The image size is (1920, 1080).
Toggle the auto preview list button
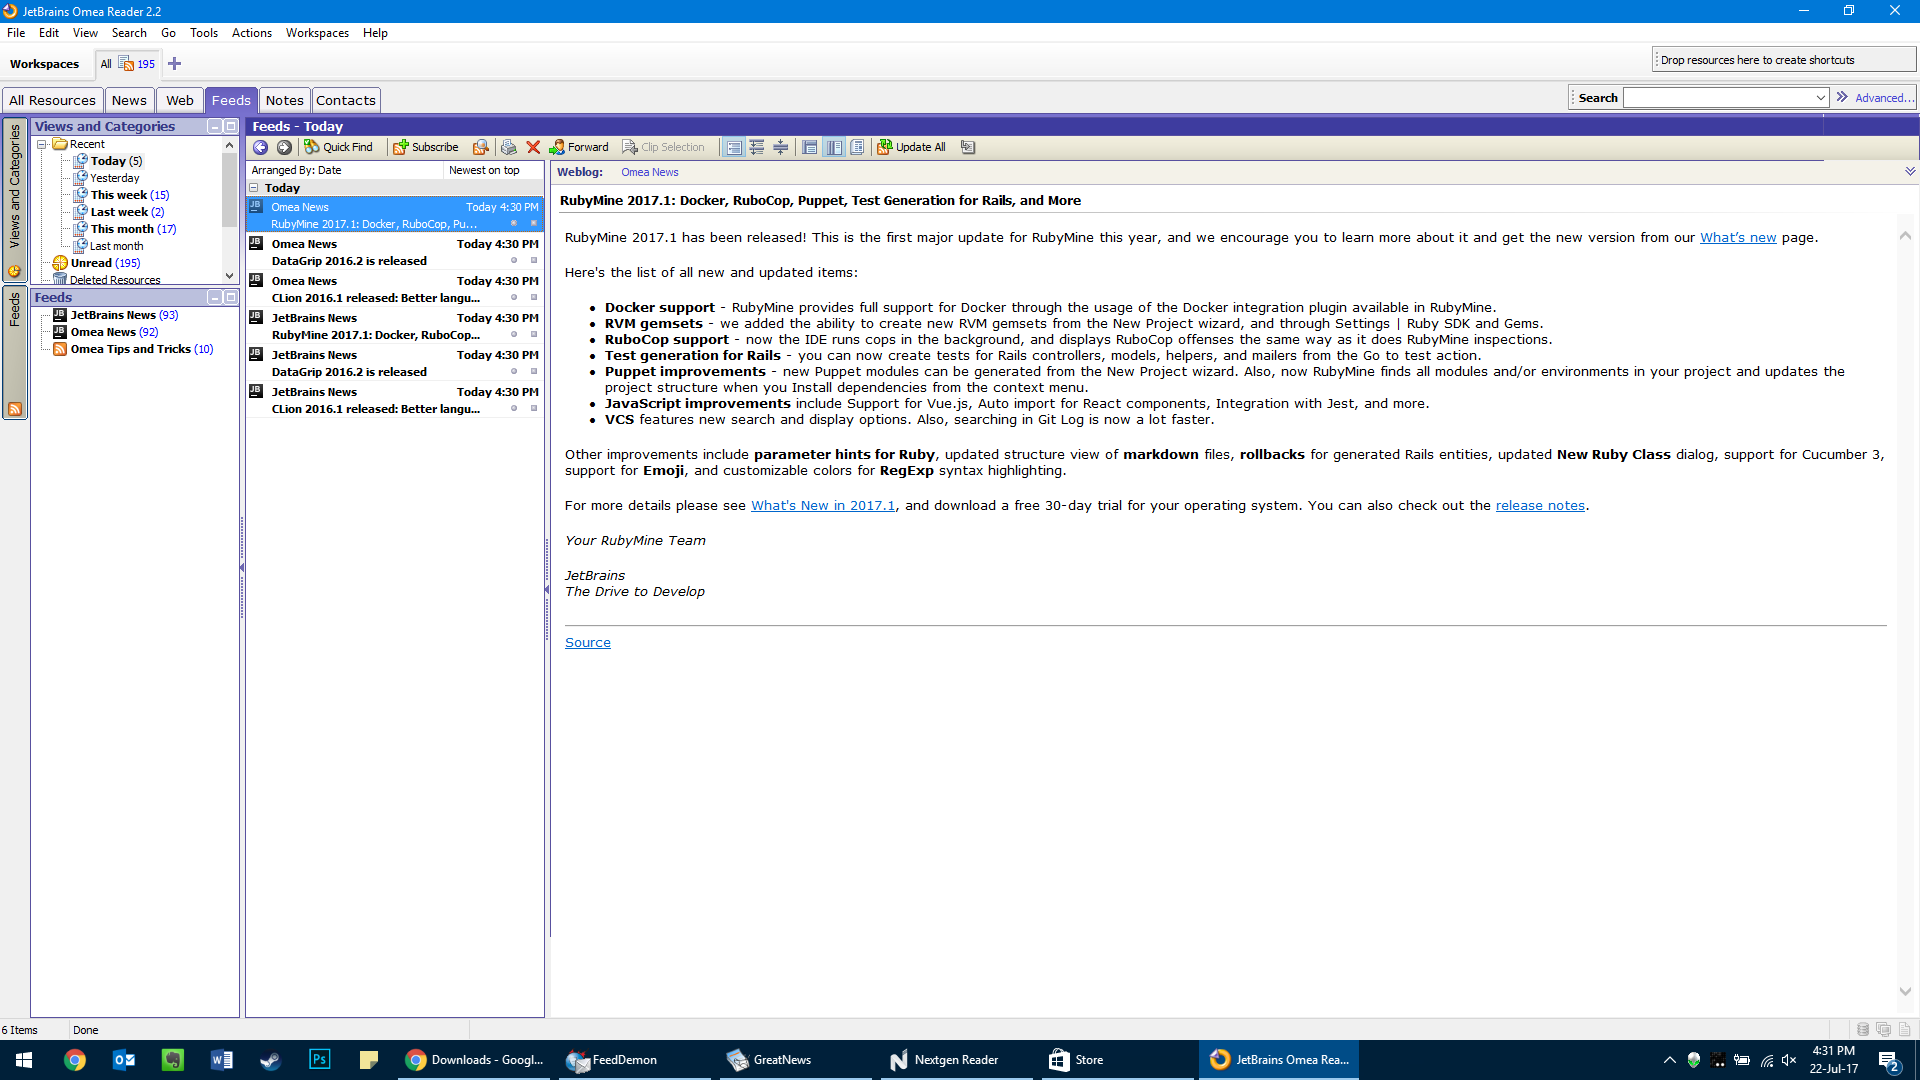point(734,147)
